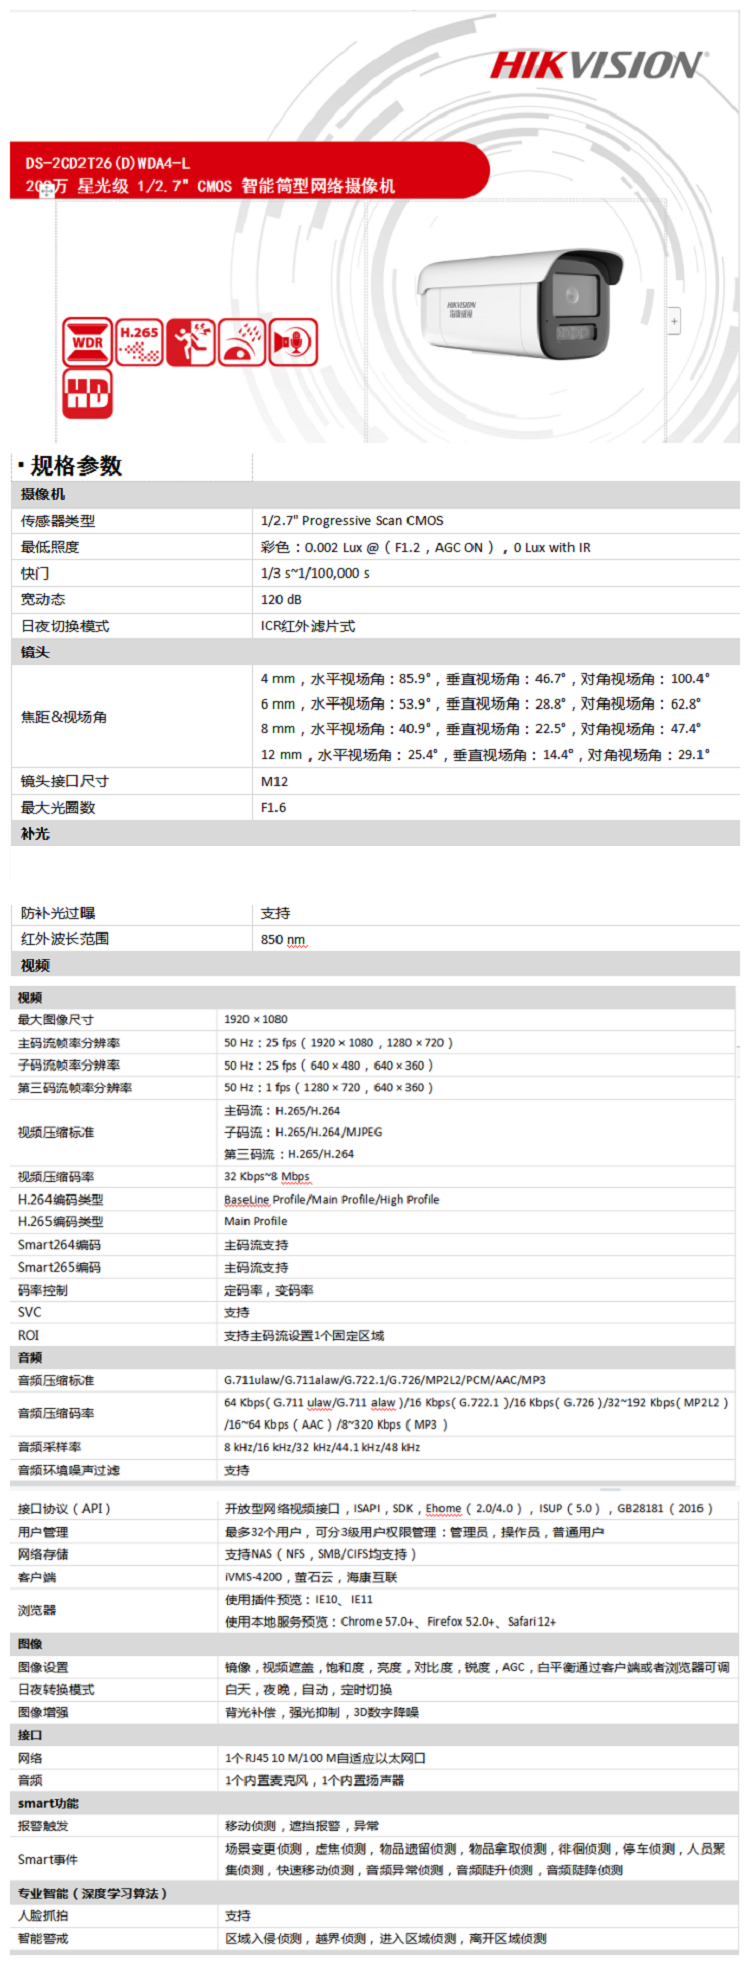The height and width of the screenshot is (1965, 750).
Task: Click the '智能警戒' label
Action: click(x=43, y=1938)
